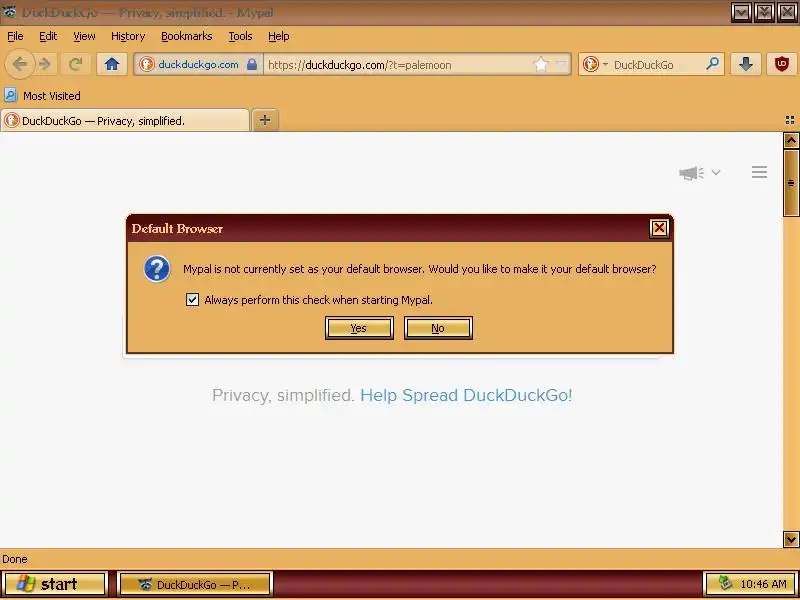
Task: Click the question mark dialog icon
Action: click(x=157, y=269)
